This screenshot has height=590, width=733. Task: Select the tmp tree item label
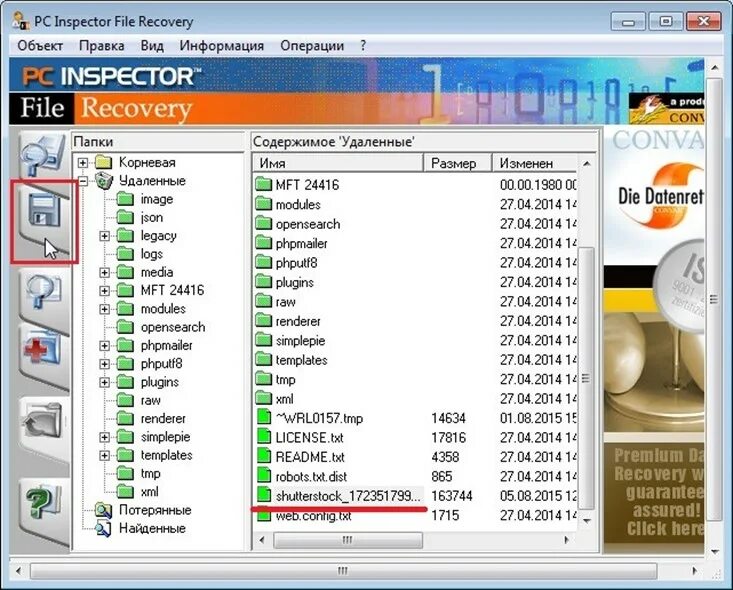click(151, 474)
